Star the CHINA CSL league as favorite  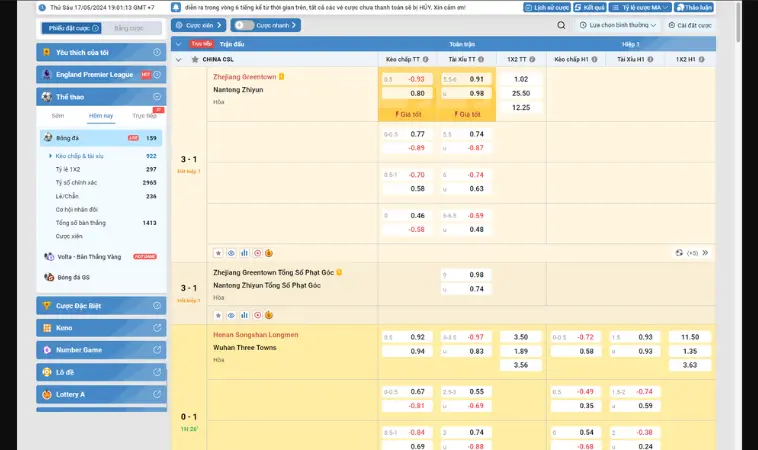pyautogui.click(x=193, y=59)
